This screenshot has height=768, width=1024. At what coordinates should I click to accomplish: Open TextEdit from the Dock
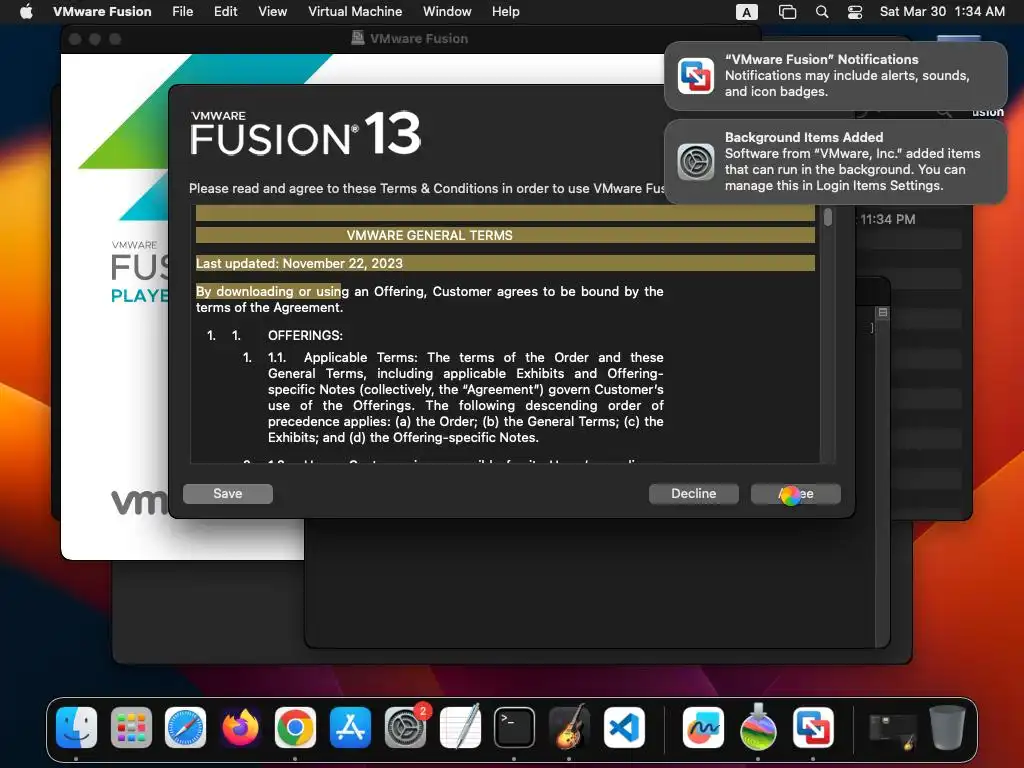460,728
